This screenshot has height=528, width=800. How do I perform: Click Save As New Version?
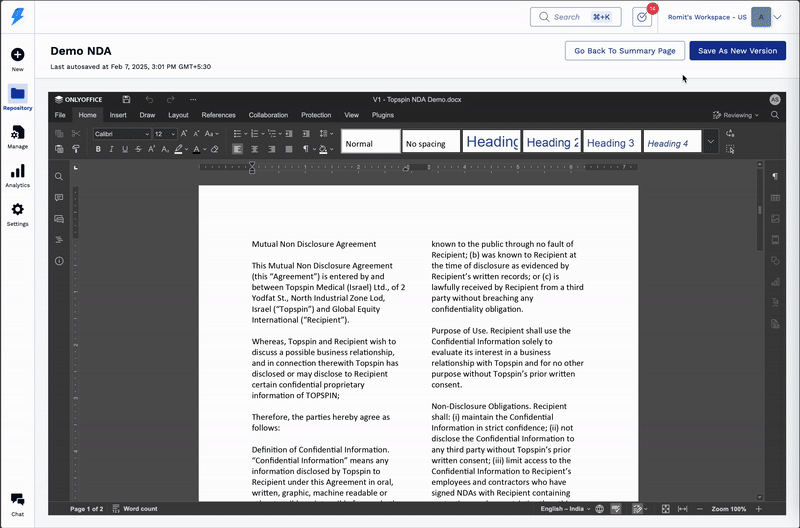click(x=737, y=51)
